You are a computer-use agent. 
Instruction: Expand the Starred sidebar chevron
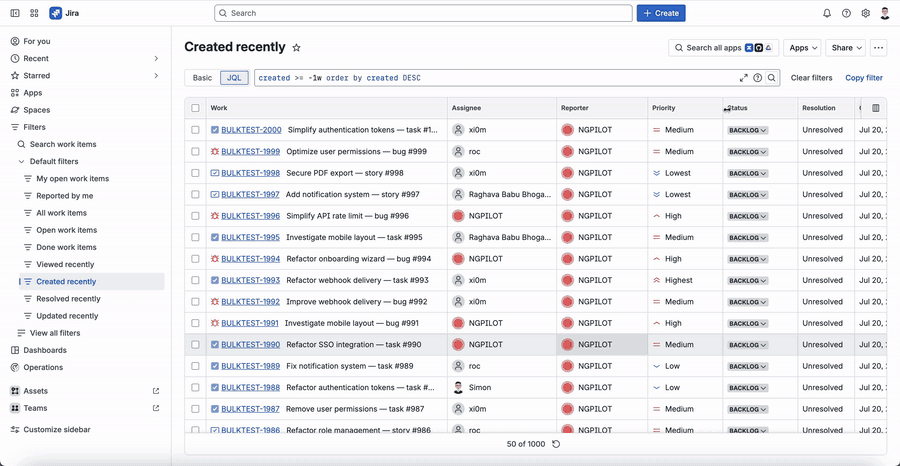pos(156,76)
